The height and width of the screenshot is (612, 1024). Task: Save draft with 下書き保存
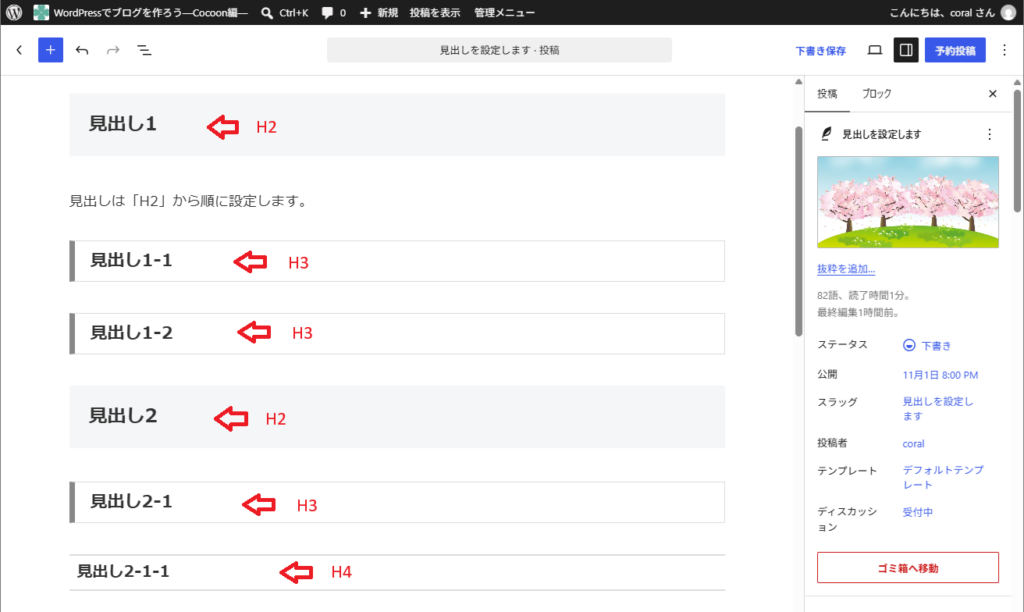(x=820, y=50)
